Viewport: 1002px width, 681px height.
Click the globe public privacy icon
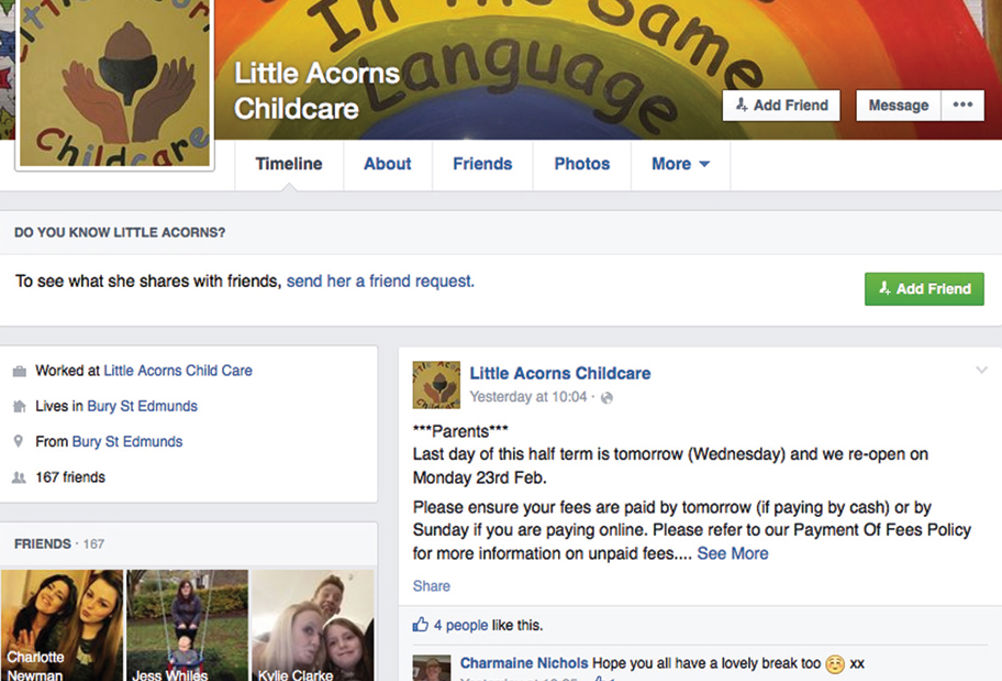tap(607, 398)
